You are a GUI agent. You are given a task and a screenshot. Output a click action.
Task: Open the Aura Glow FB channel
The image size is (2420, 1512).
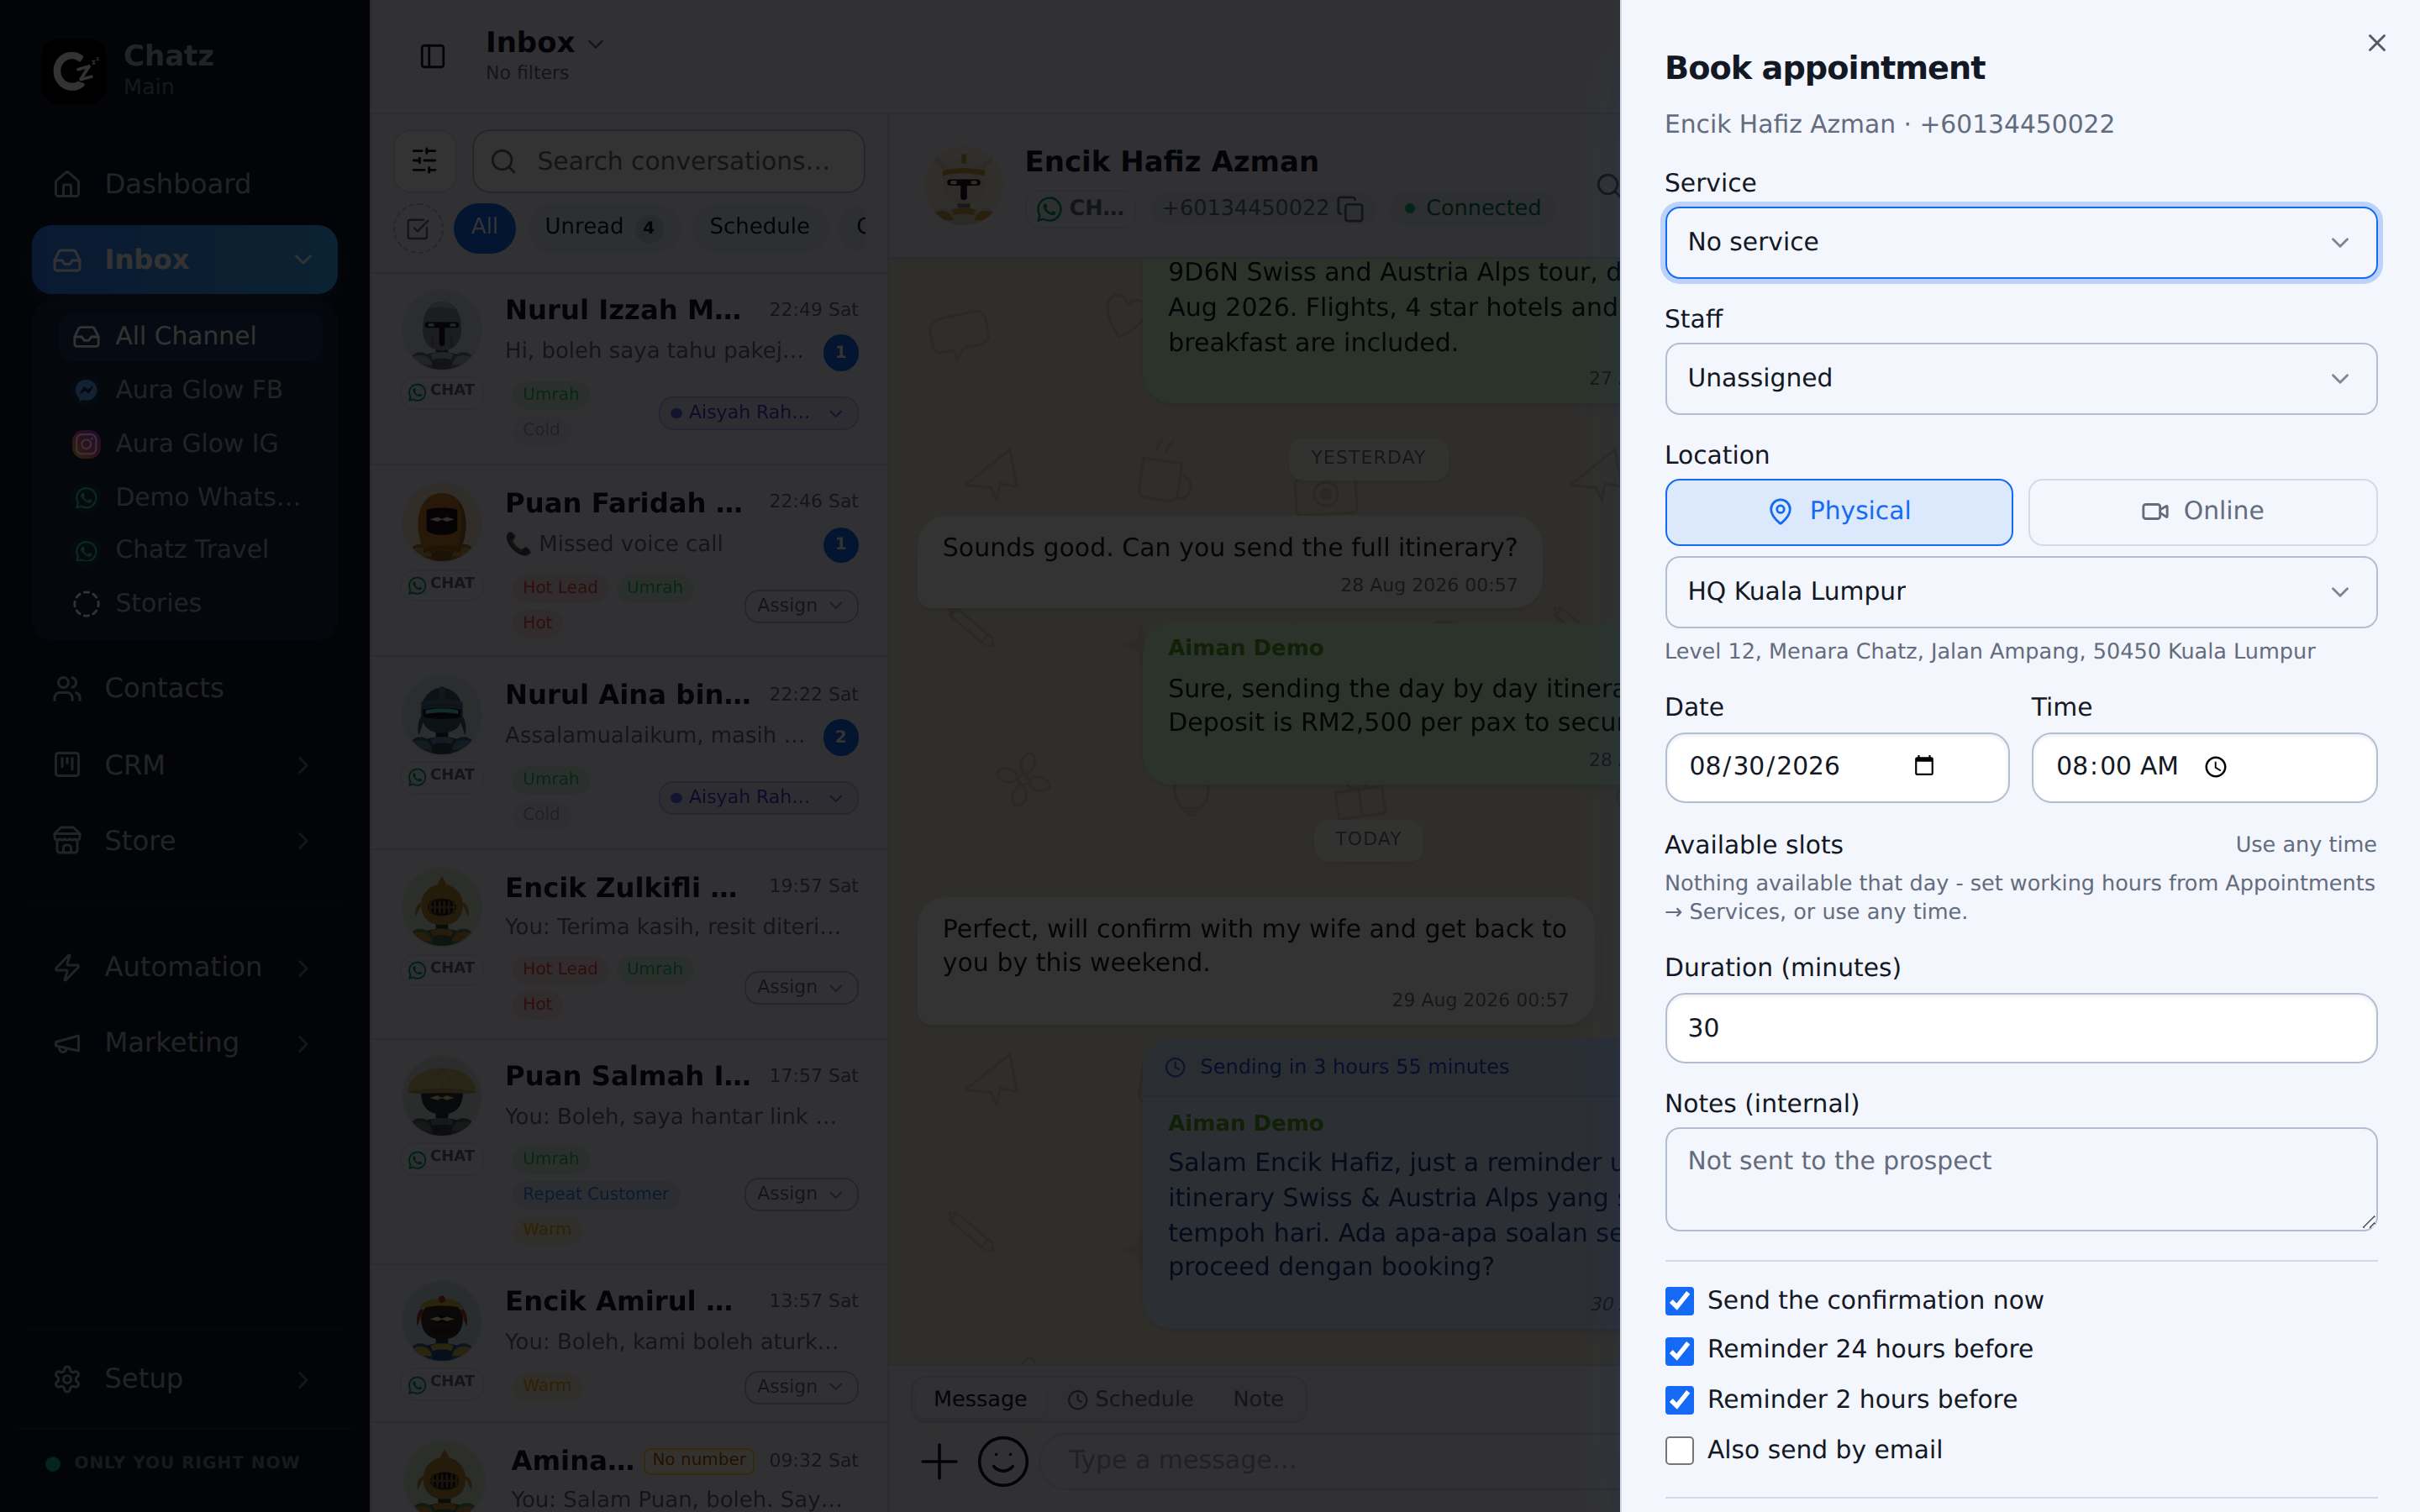point(188,389)
